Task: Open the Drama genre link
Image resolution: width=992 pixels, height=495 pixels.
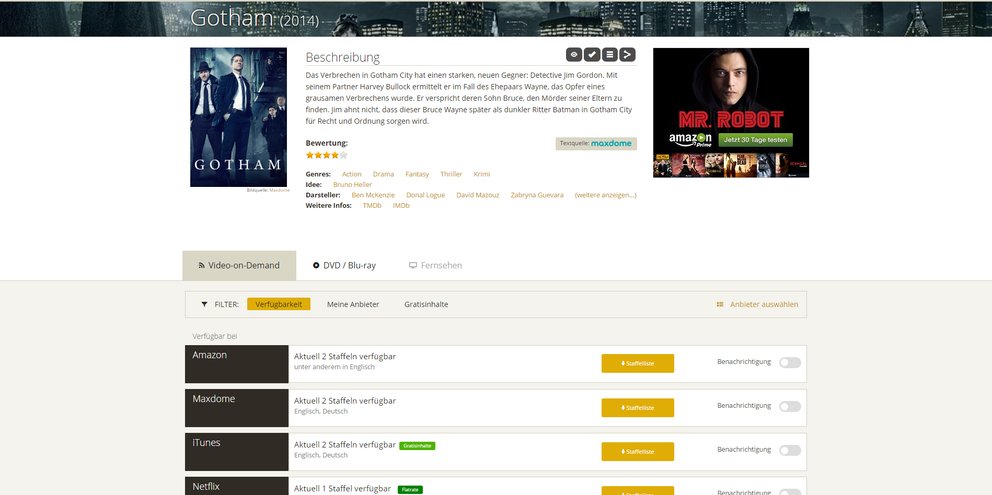Action: click(x=383, y=174)
